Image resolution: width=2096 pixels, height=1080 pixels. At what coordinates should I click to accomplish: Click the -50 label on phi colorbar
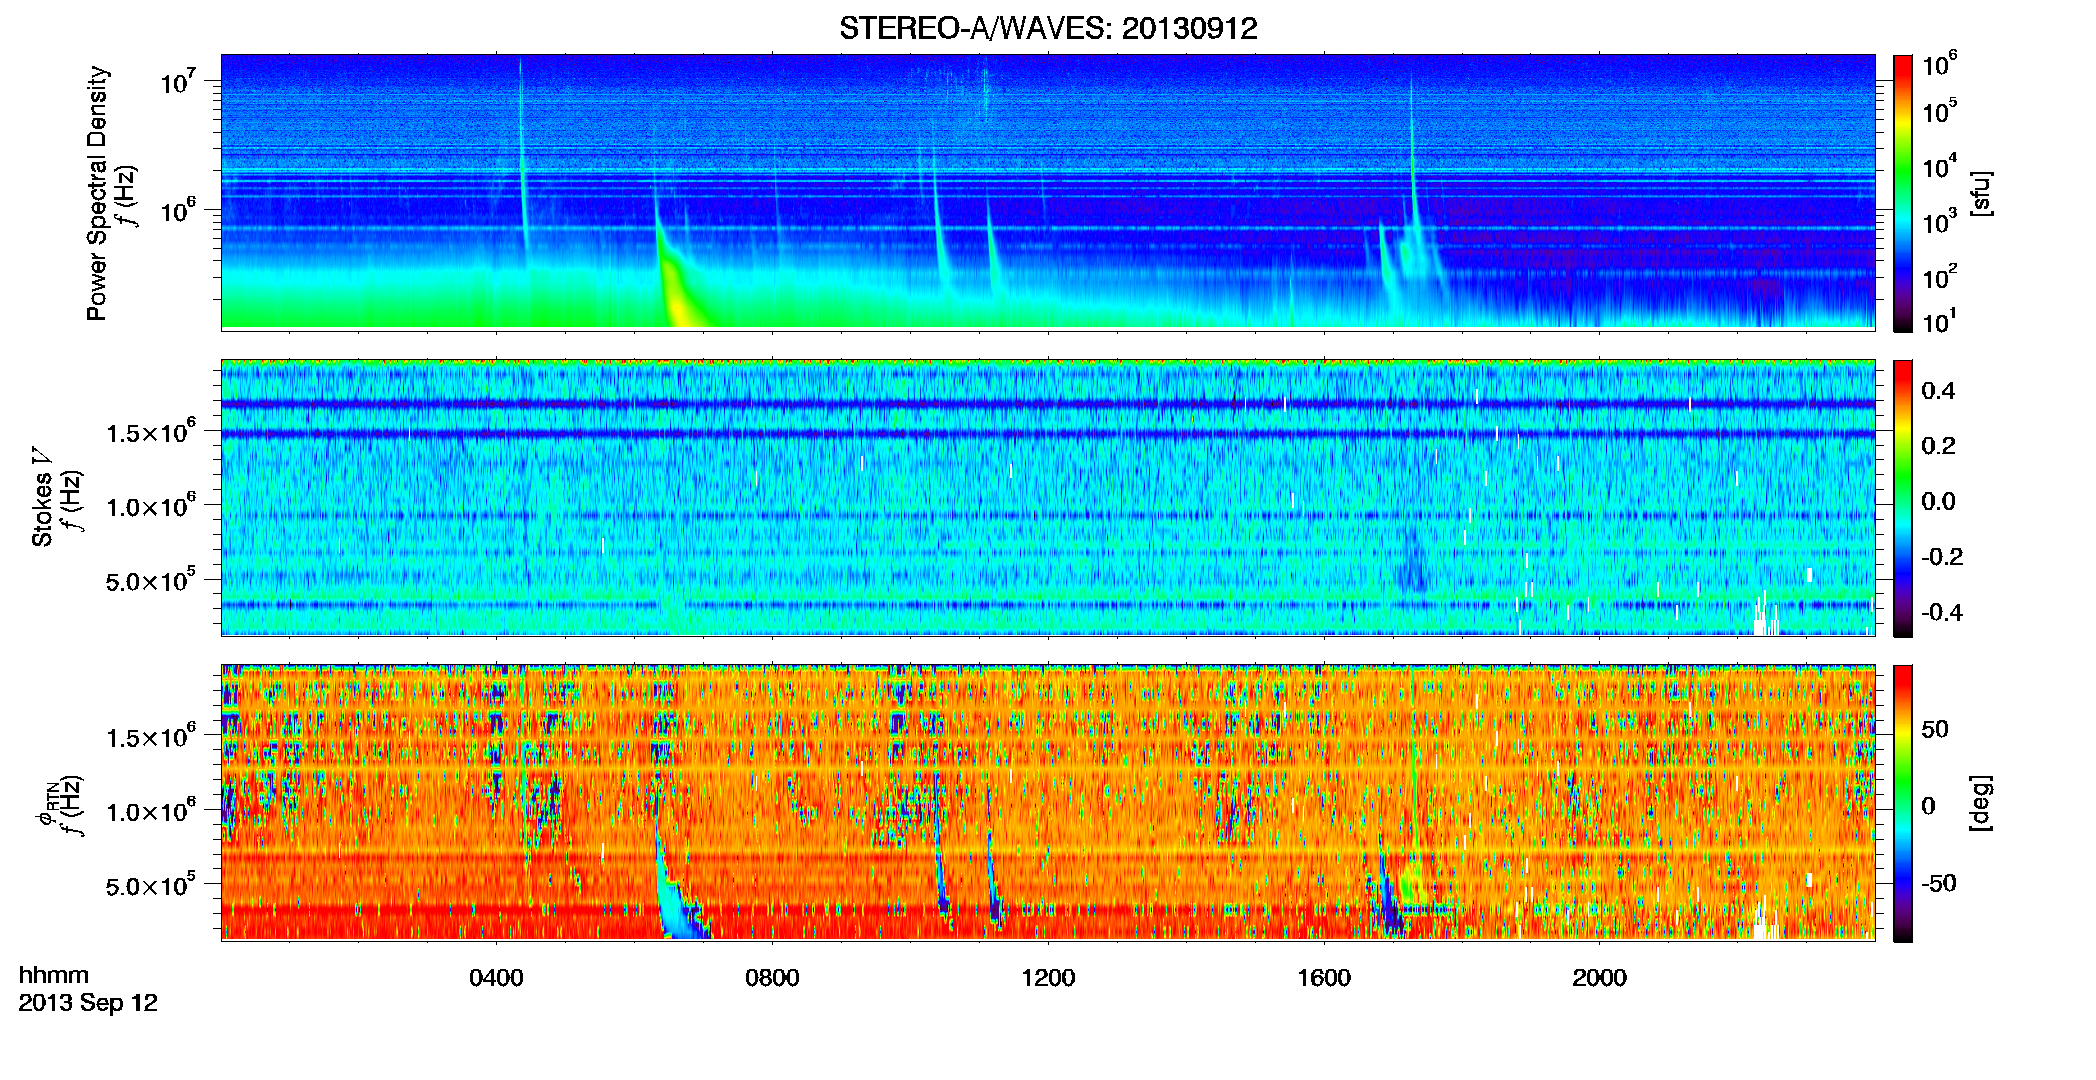[1938, 883]
